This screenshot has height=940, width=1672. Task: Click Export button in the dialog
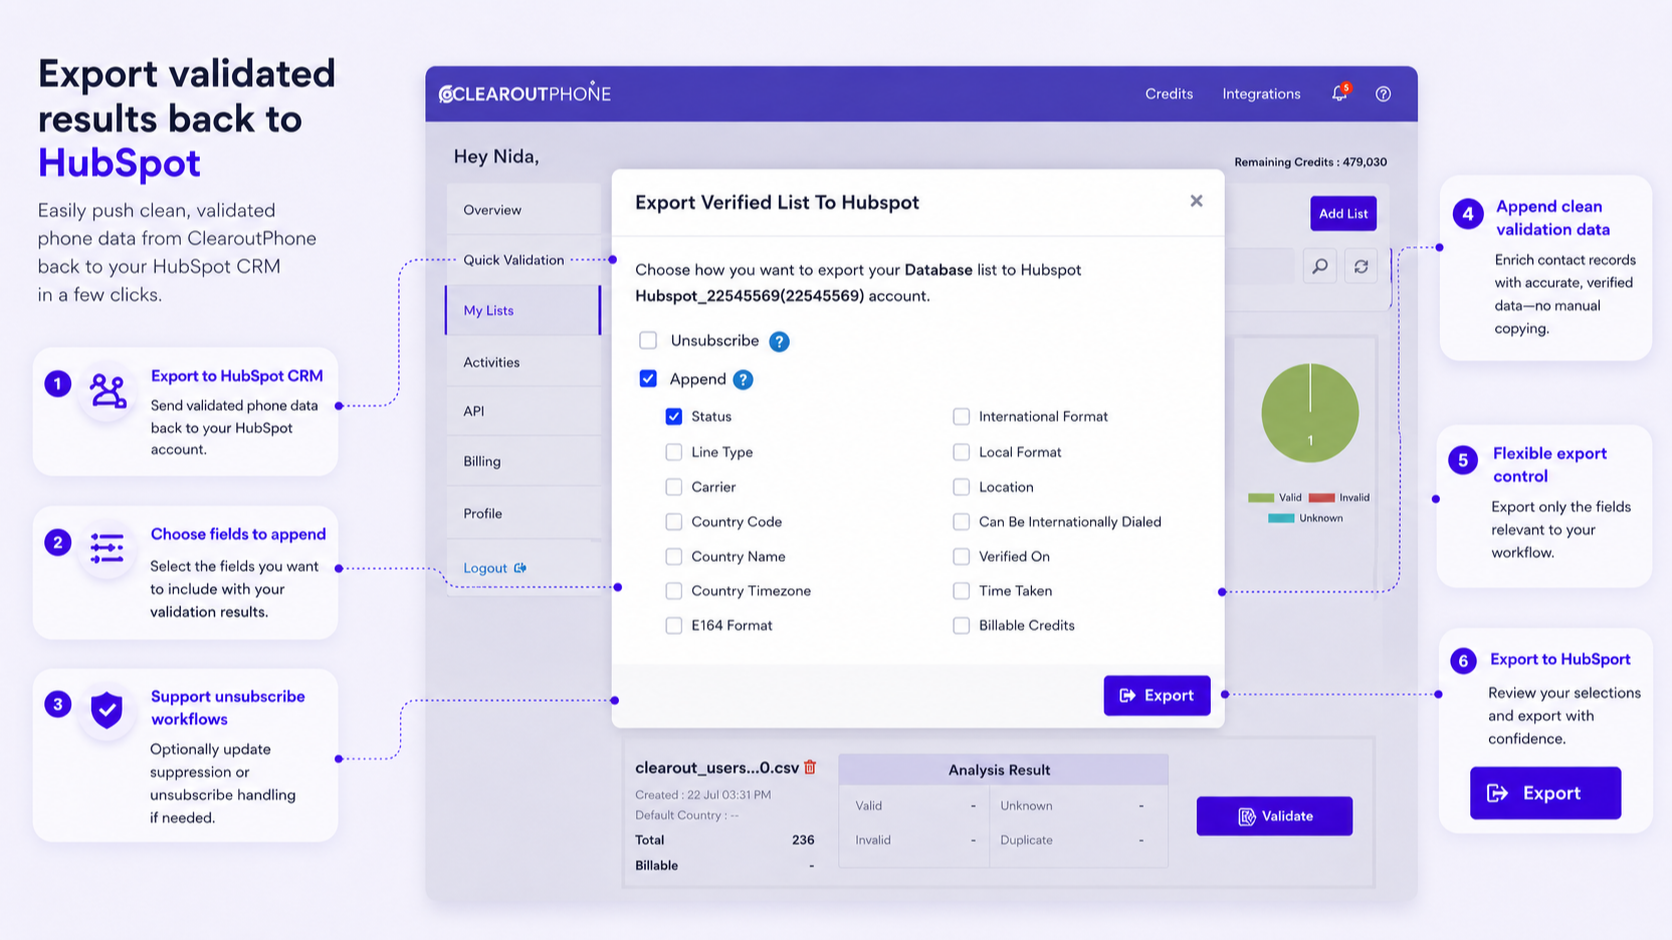1157,695
